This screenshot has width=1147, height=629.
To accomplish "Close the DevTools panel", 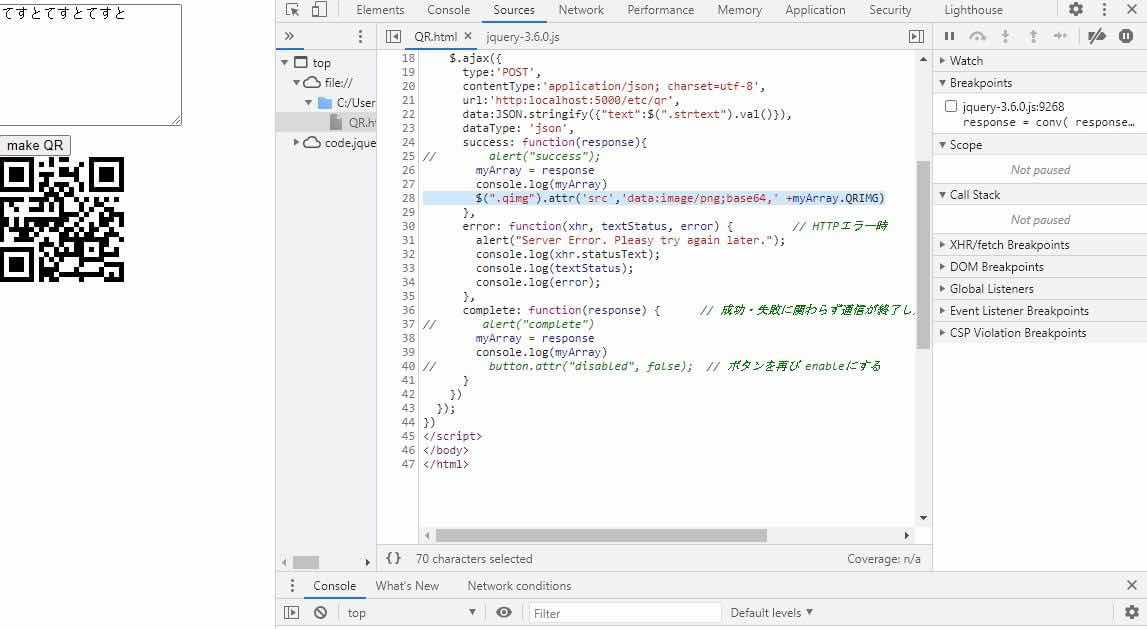I will 1131,10.
